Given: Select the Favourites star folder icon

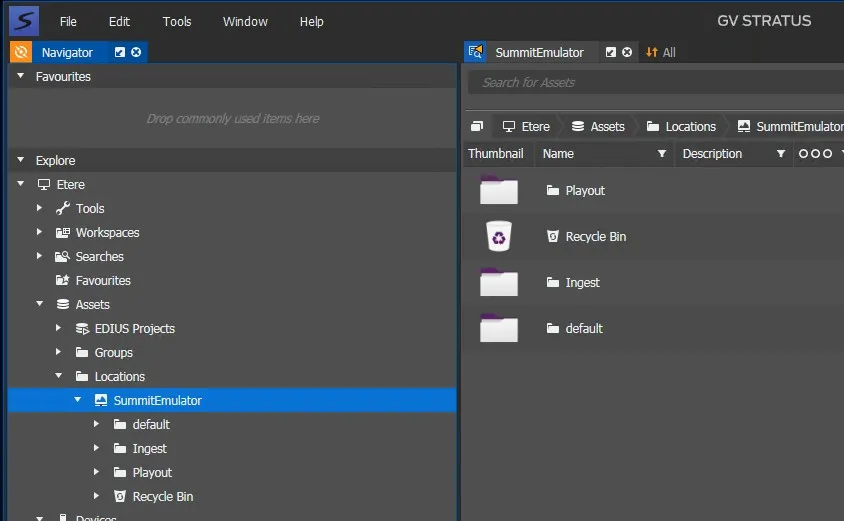Looking at the screenshot, I should pyautogui.click(x=63, y=281).
